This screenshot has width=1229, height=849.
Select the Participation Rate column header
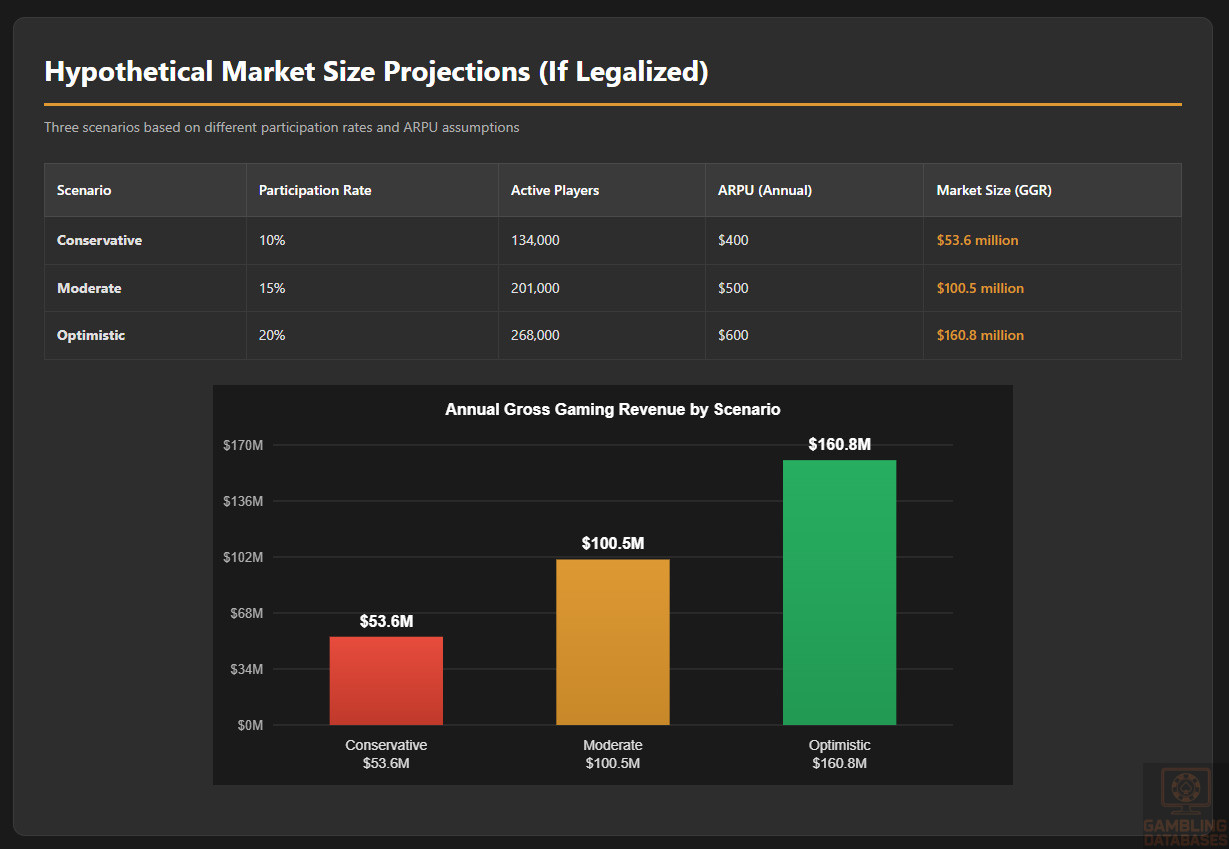pyautogui.click(x=315, y=190)
